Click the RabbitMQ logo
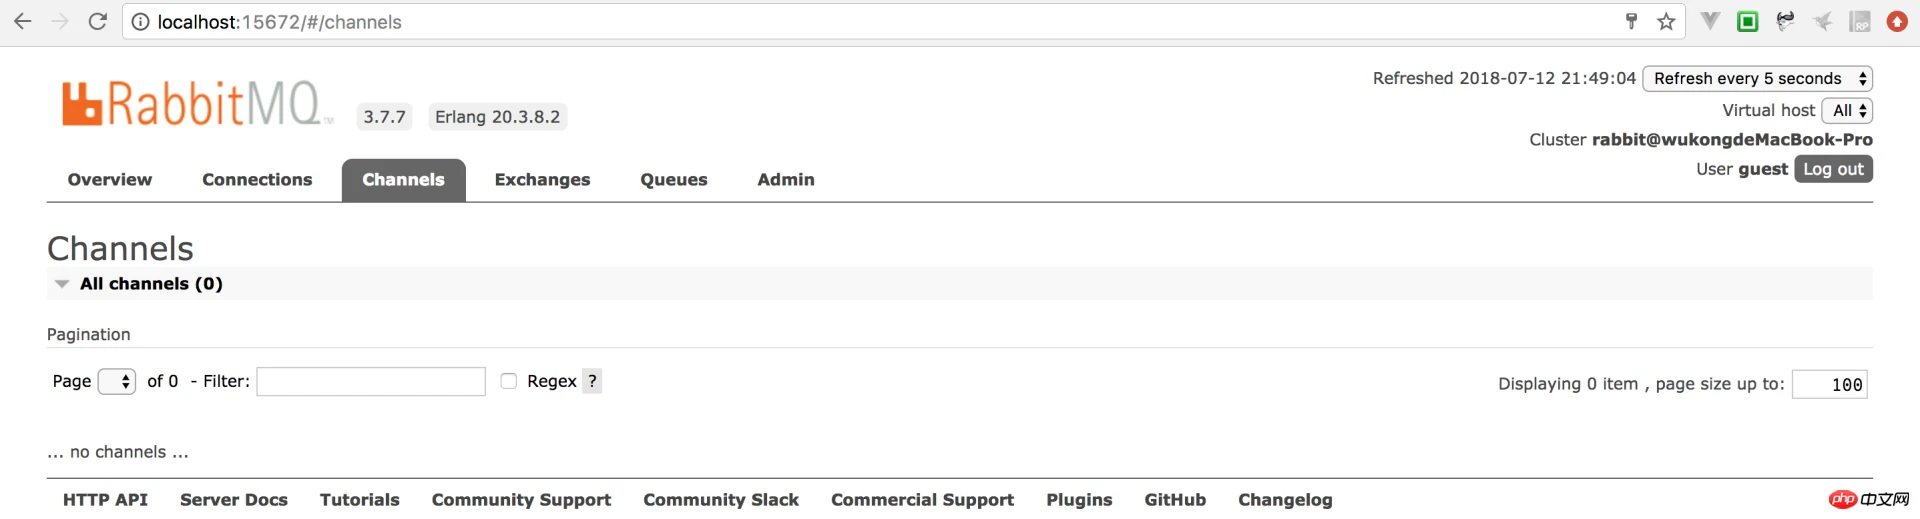 click(x=196, y=103)
